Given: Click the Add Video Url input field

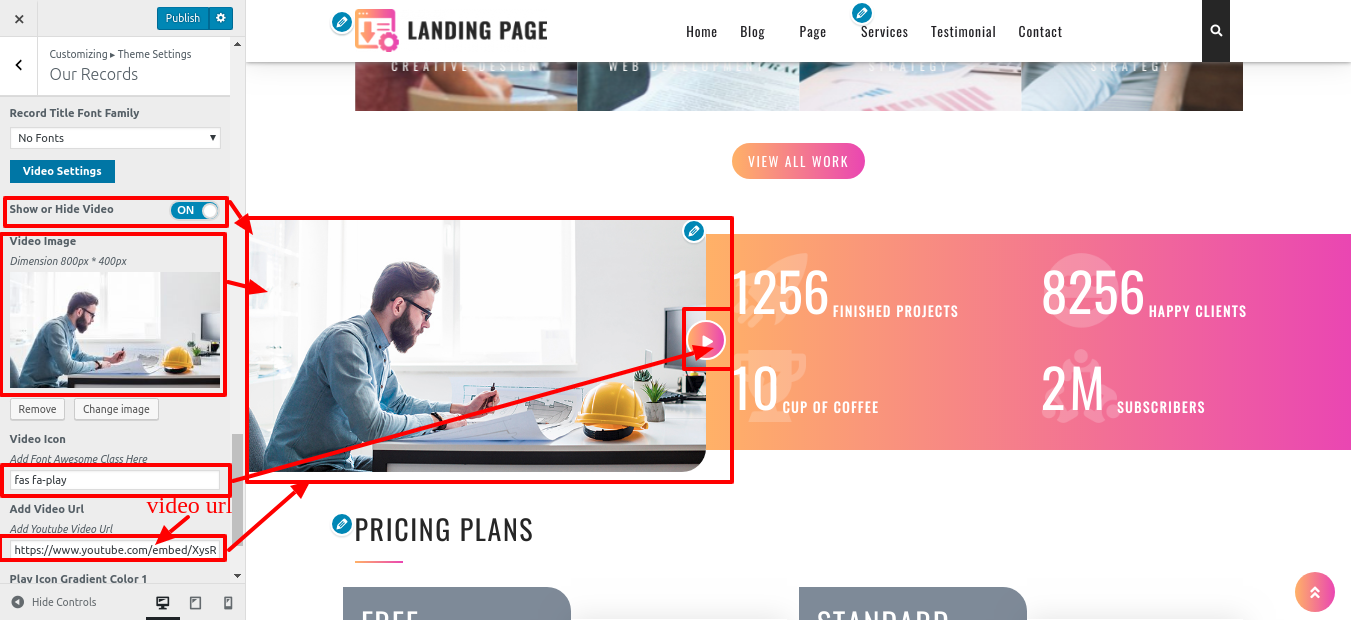Looking at the screenshot, I should [115, 549].
